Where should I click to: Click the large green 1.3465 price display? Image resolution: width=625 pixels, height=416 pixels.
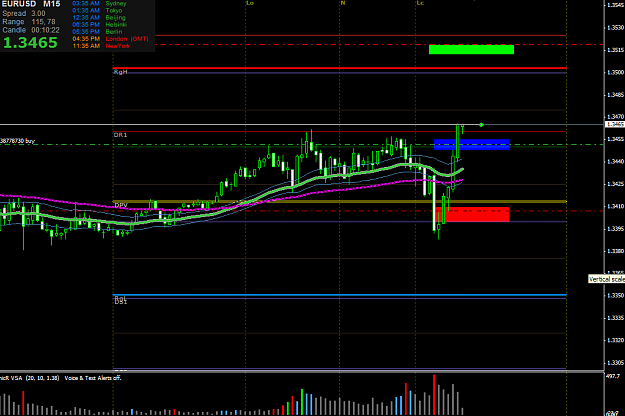[30, 43]
